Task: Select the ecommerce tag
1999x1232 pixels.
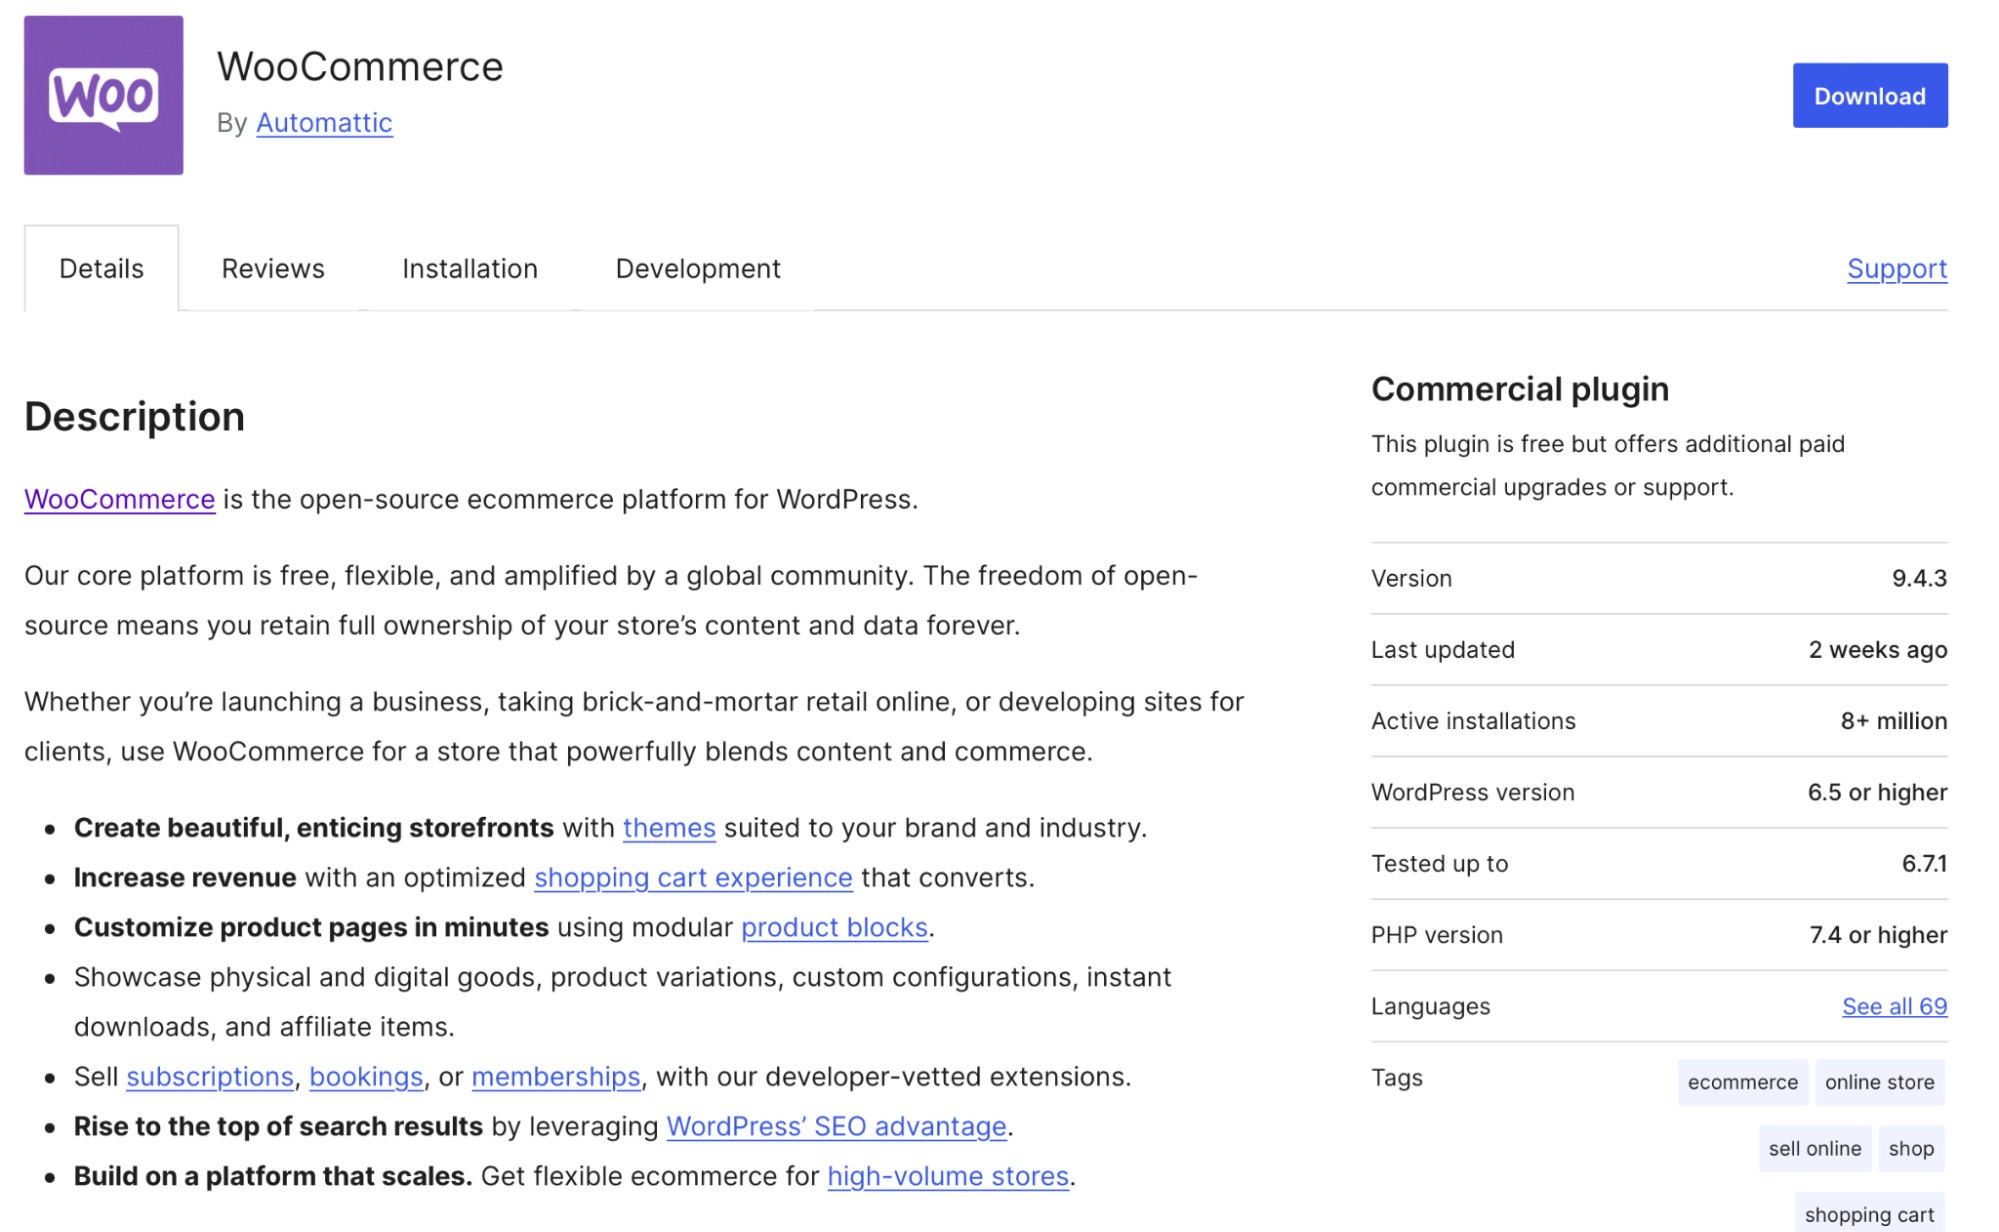Action: point(1742,1082)
